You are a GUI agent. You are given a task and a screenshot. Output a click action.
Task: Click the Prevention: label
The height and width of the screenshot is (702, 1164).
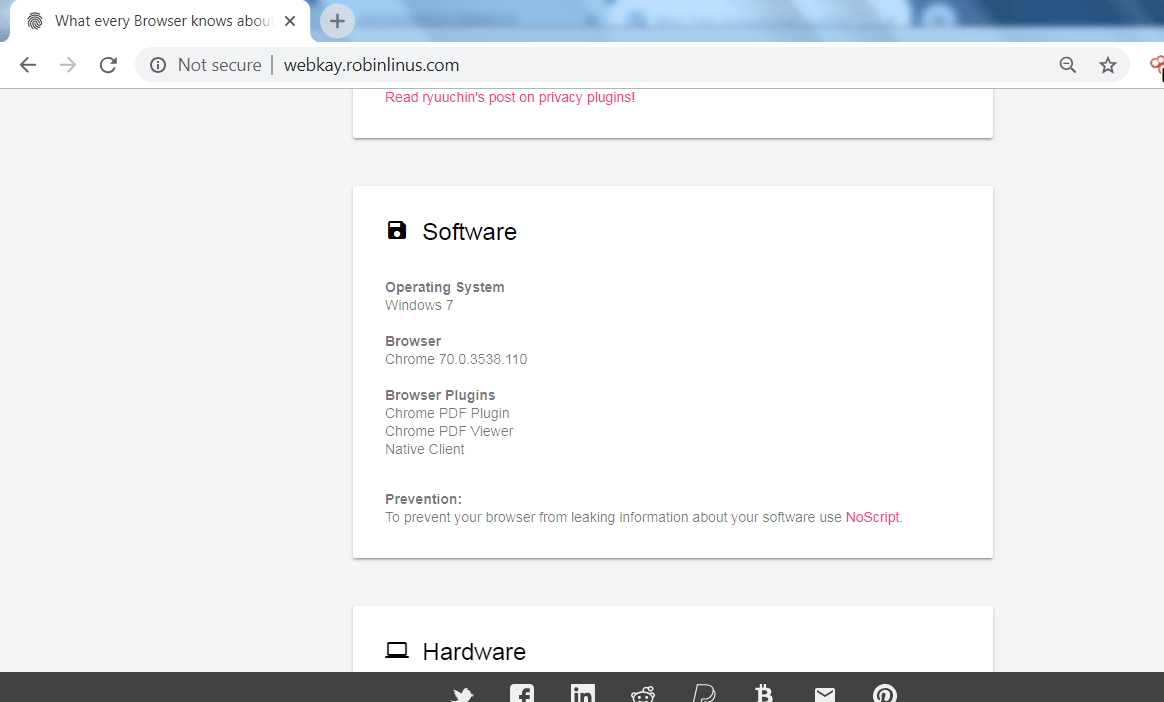pos(423,499)
